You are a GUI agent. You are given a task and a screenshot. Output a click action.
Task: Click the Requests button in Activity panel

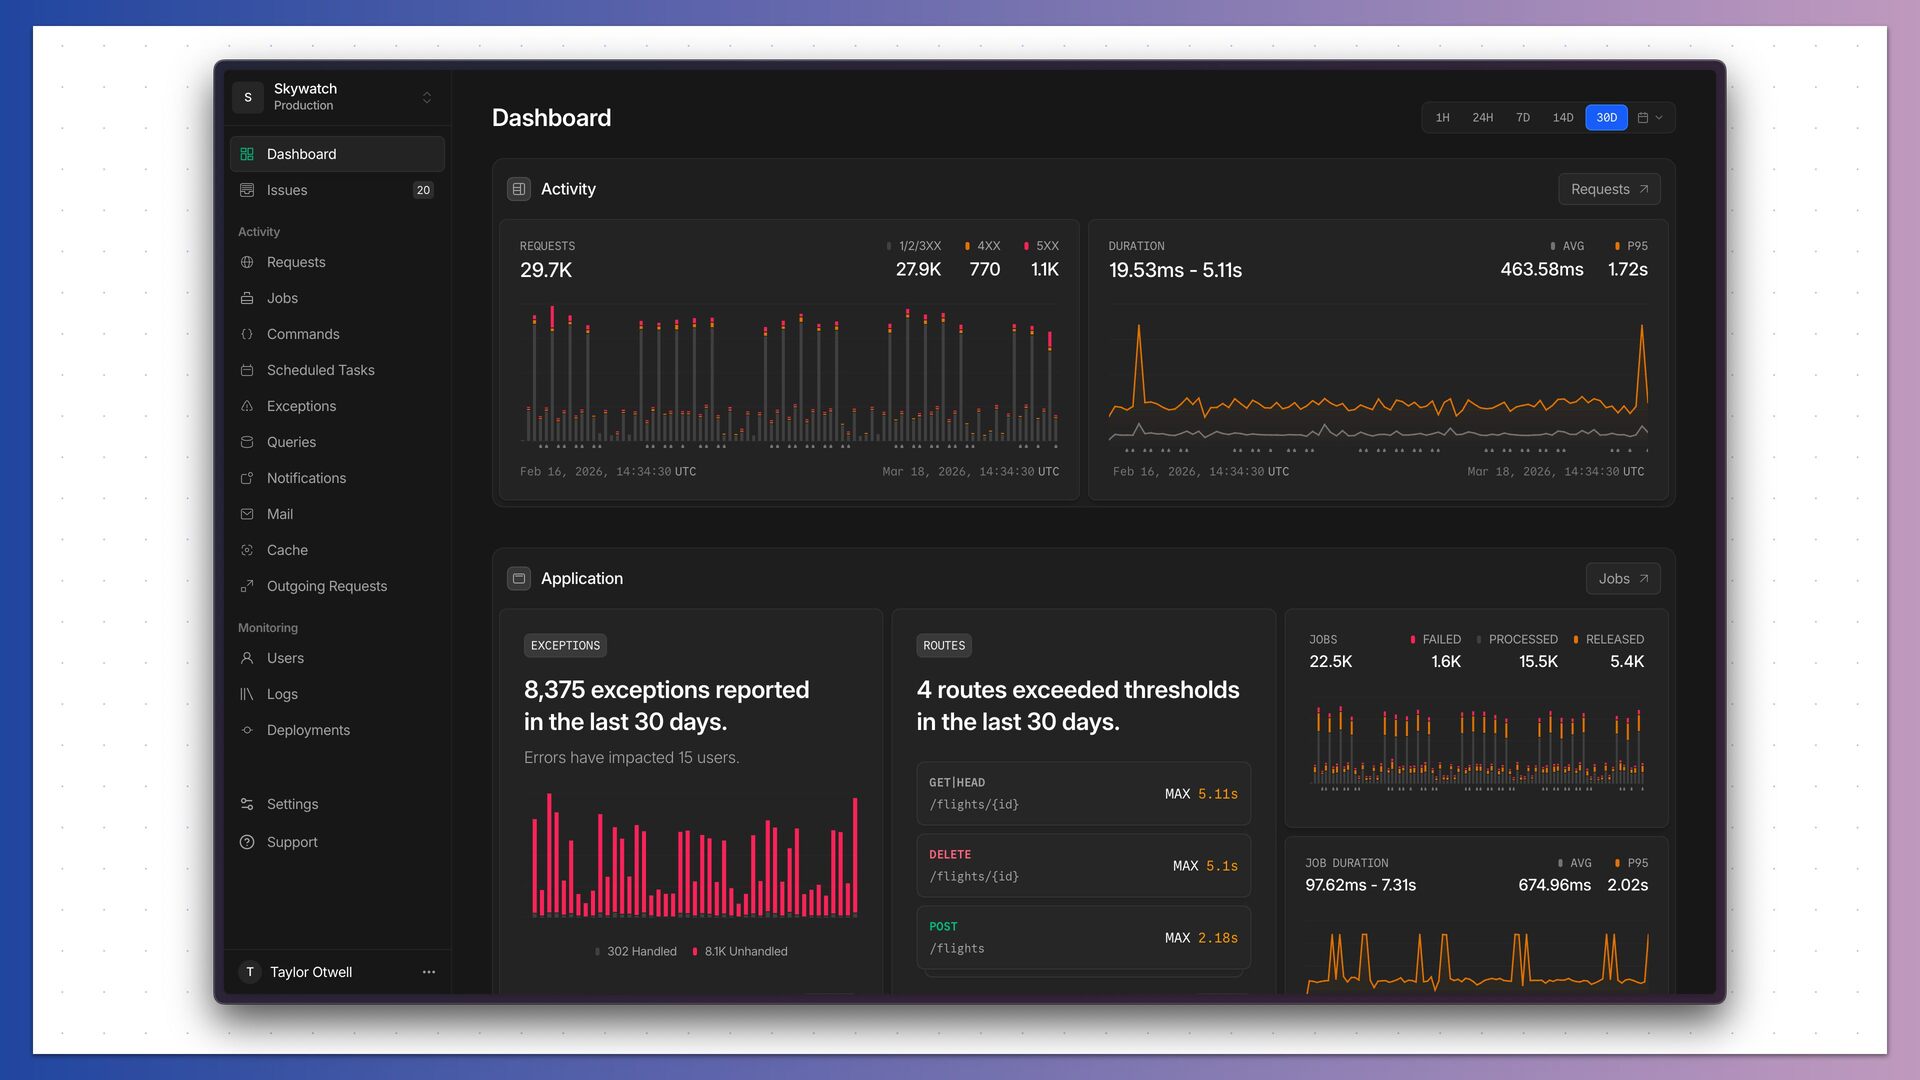tap(1608, 189)
